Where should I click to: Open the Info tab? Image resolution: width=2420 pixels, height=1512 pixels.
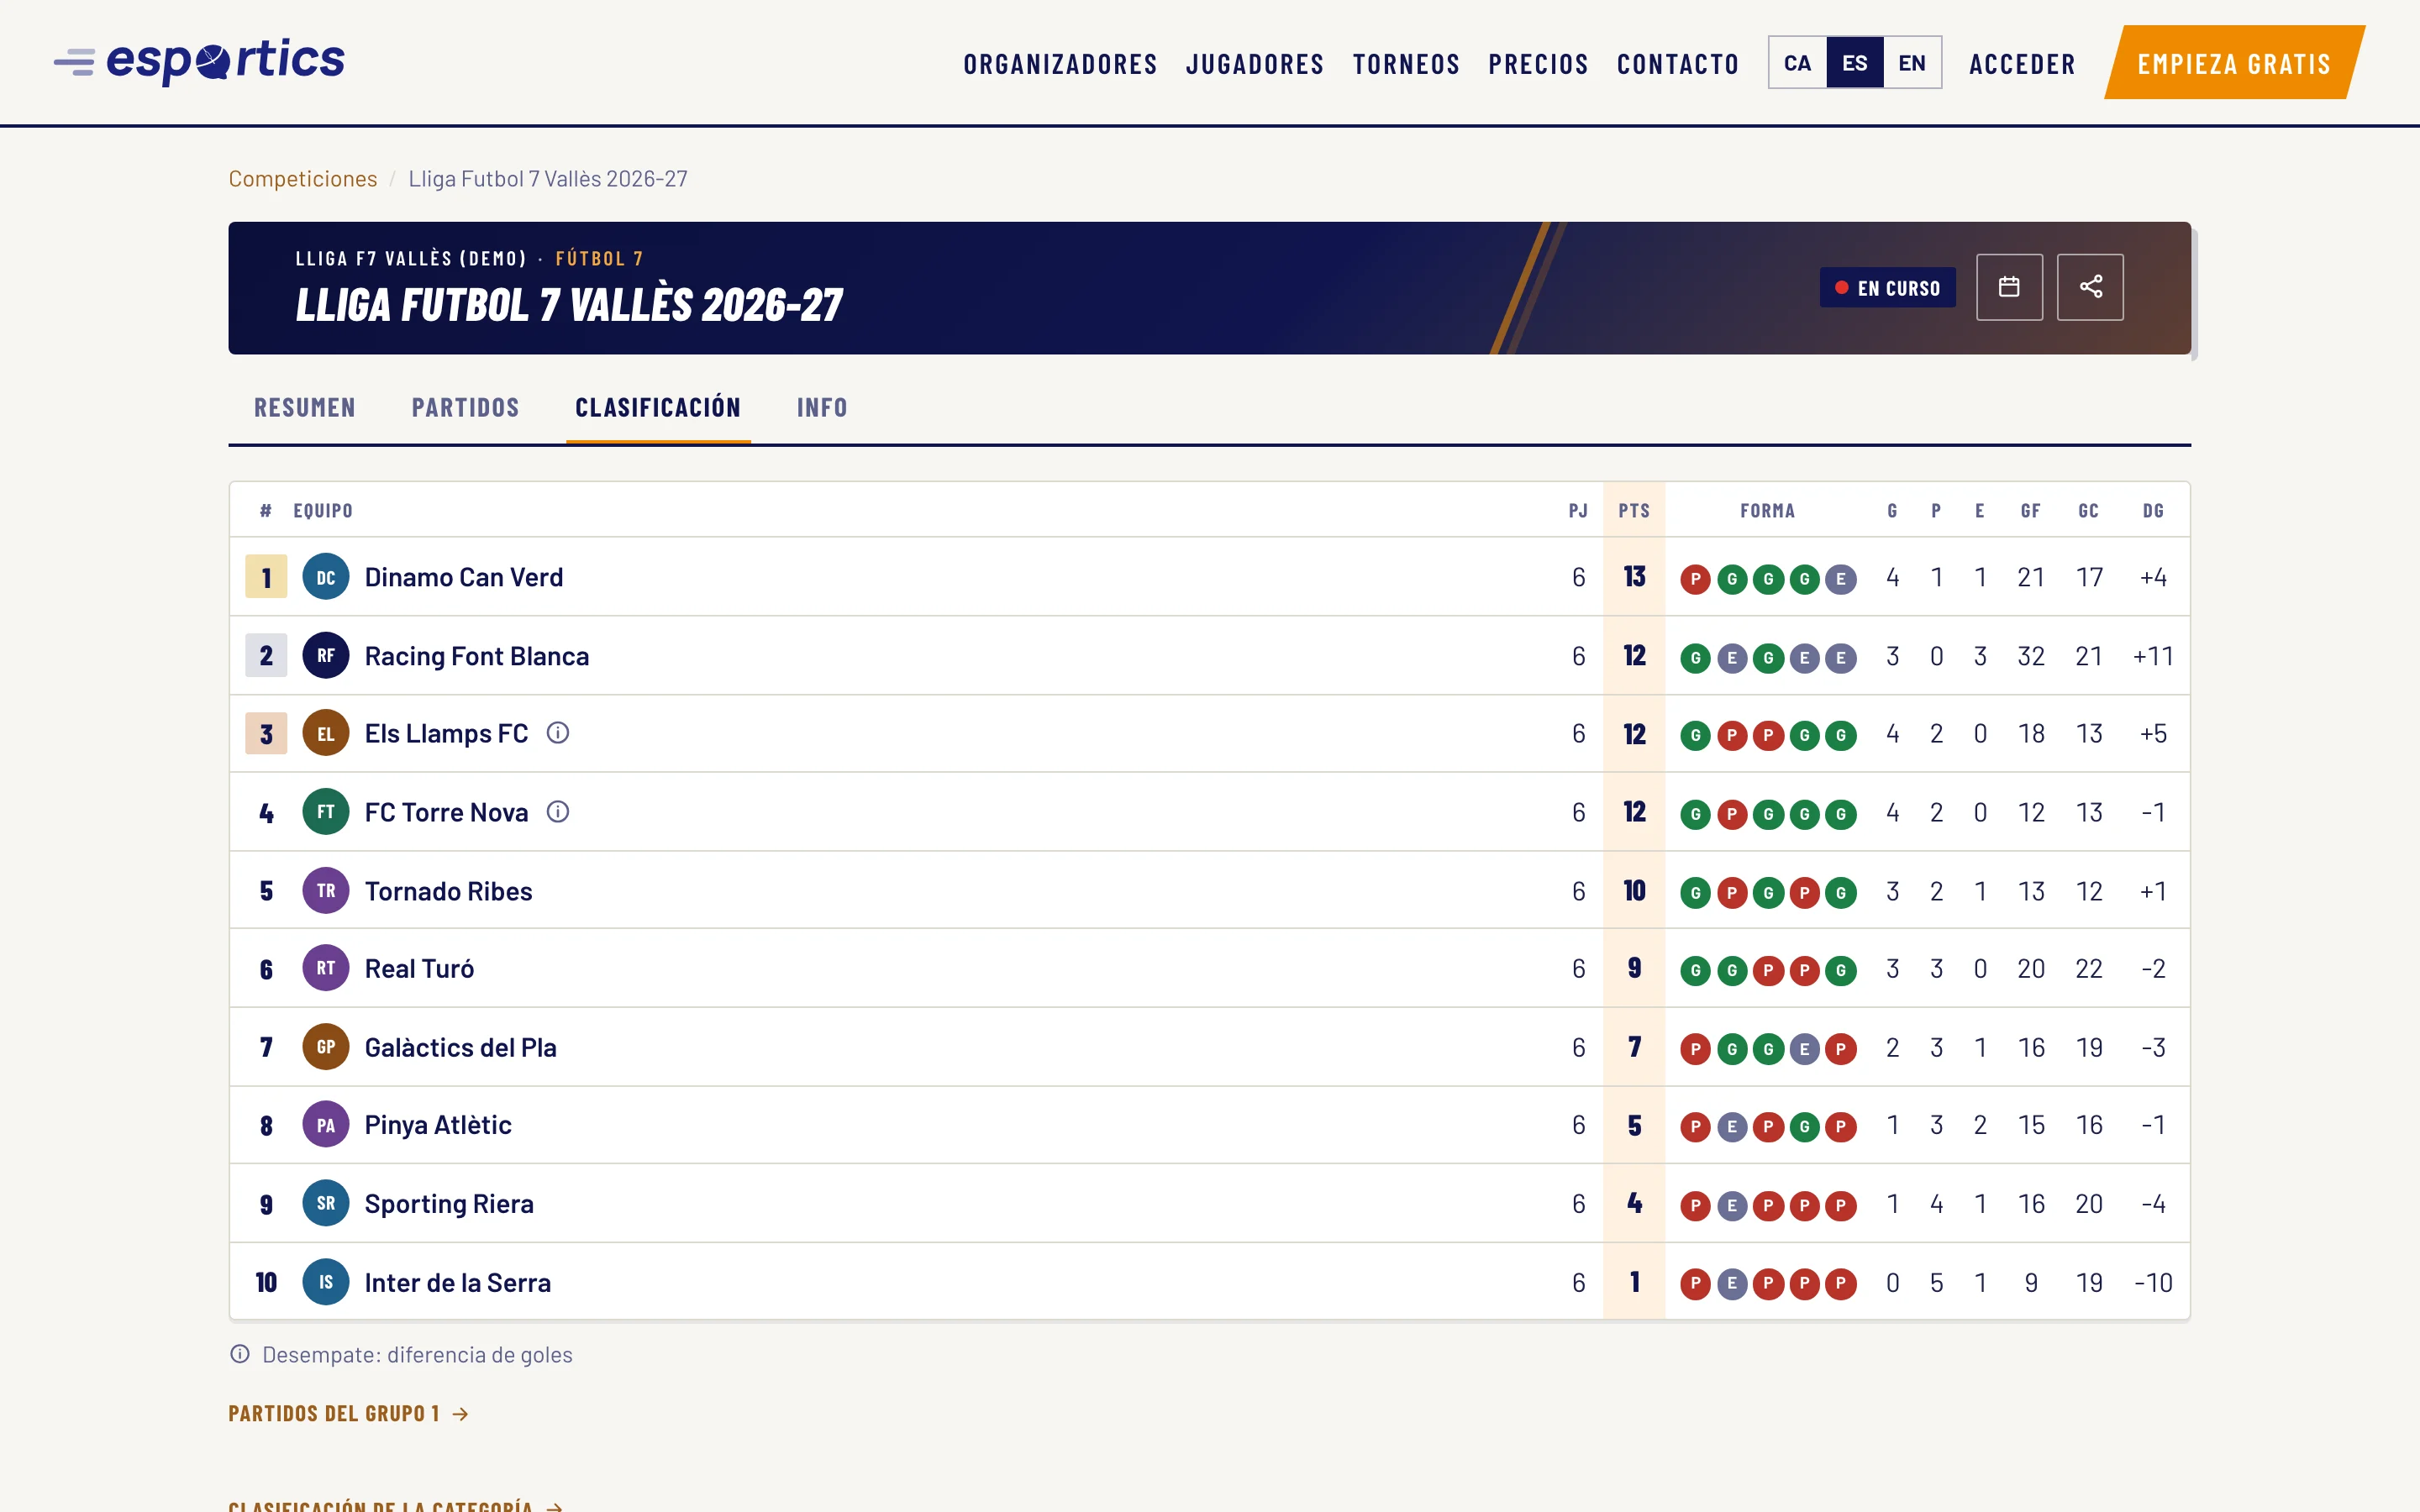[822, 408]
